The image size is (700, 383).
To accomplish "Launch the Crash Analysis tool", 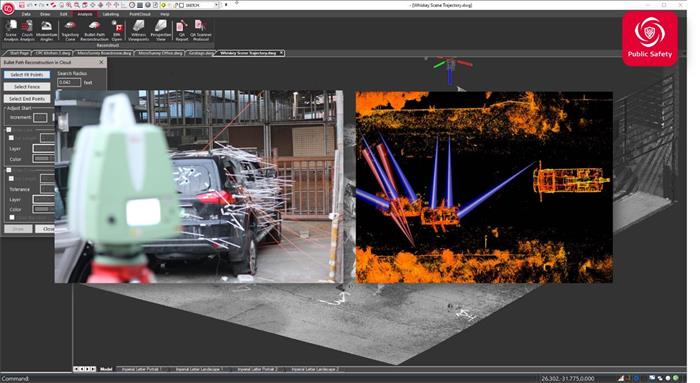I will [27, 30].
